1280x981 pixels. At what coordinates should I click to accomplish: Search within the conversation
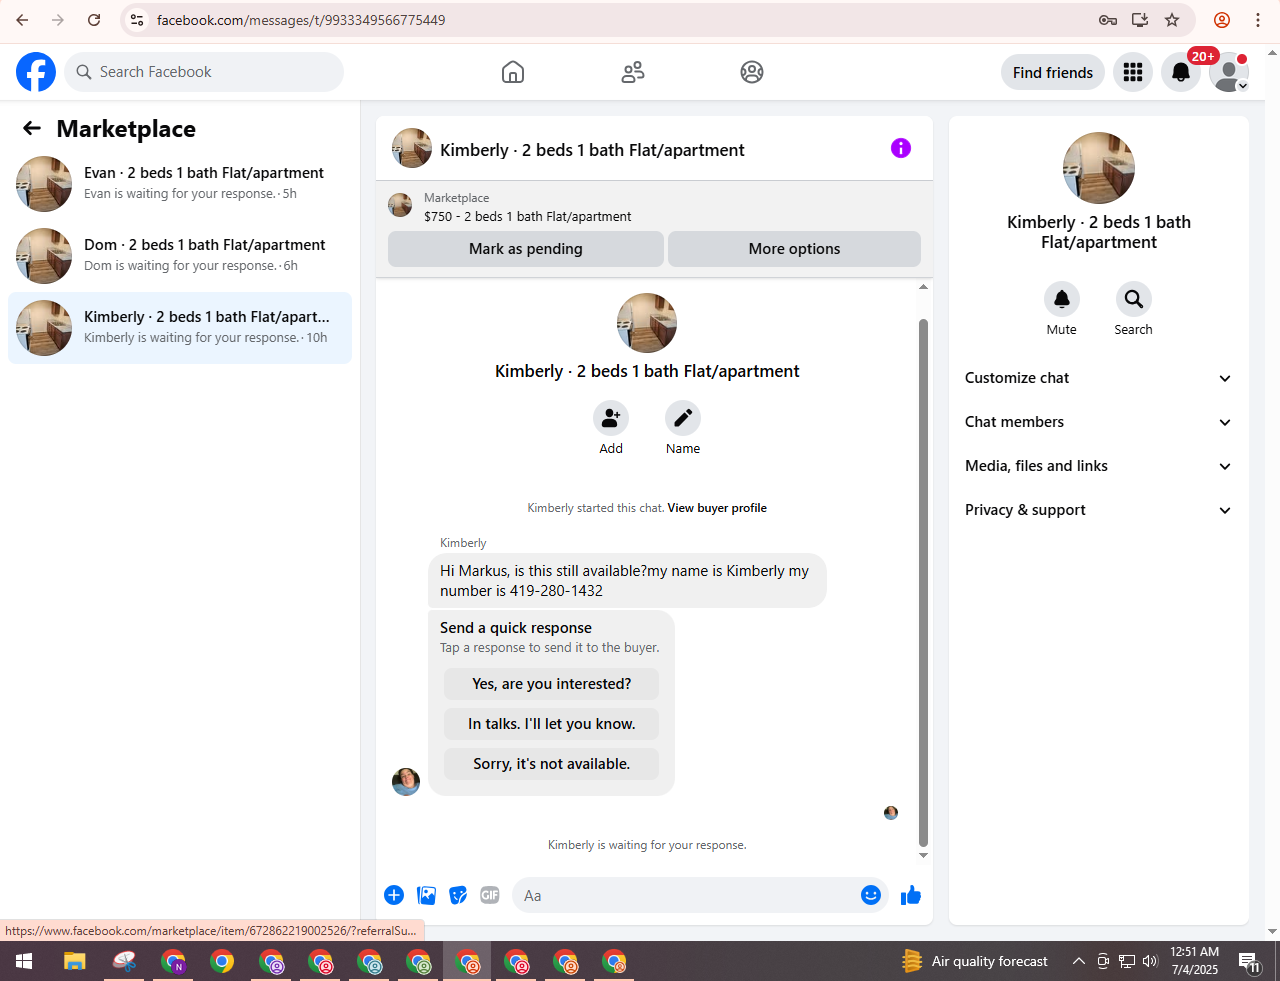tap(1134, 299)
